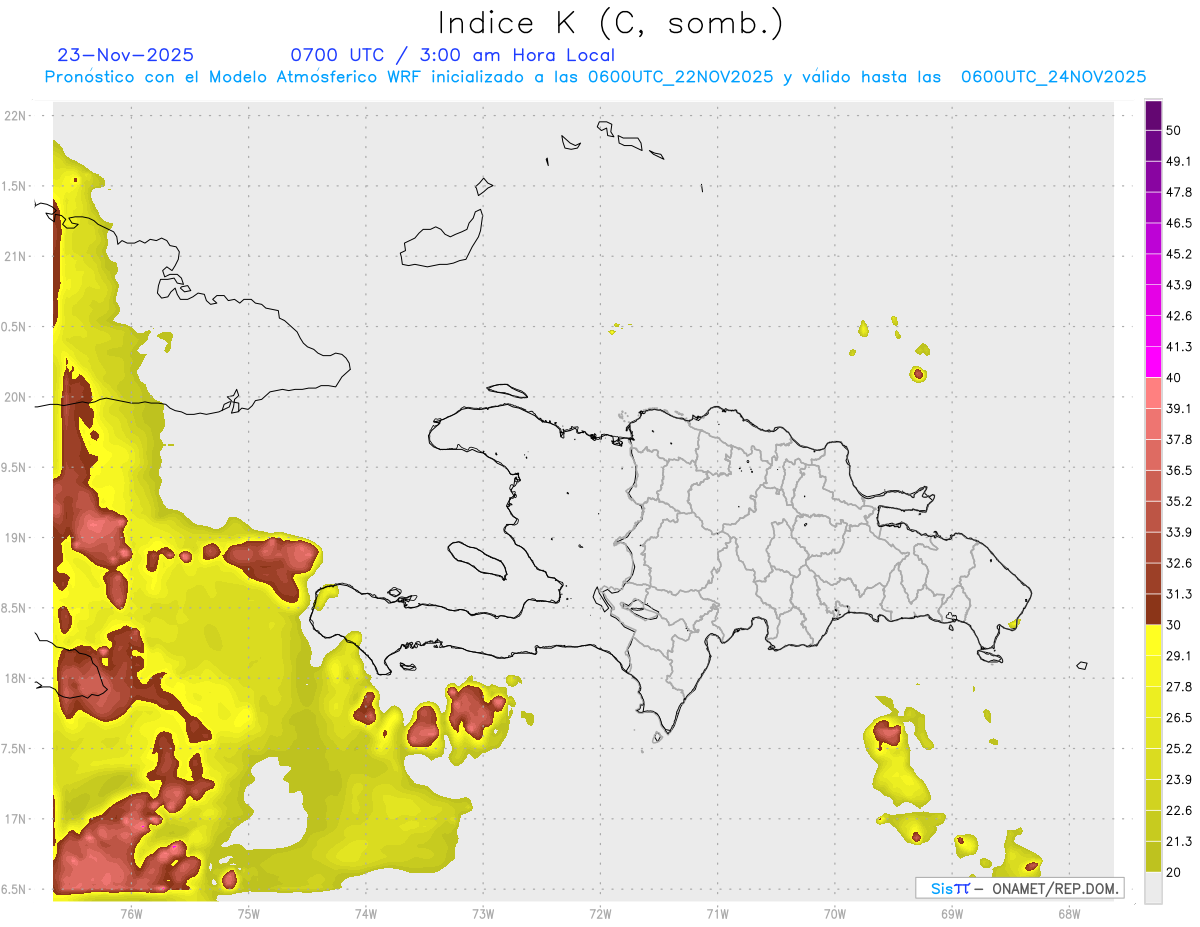Click the '33.9' colorbar label
The height and width of the screenshot is (927, 1200).
[x=1179, y=532]
